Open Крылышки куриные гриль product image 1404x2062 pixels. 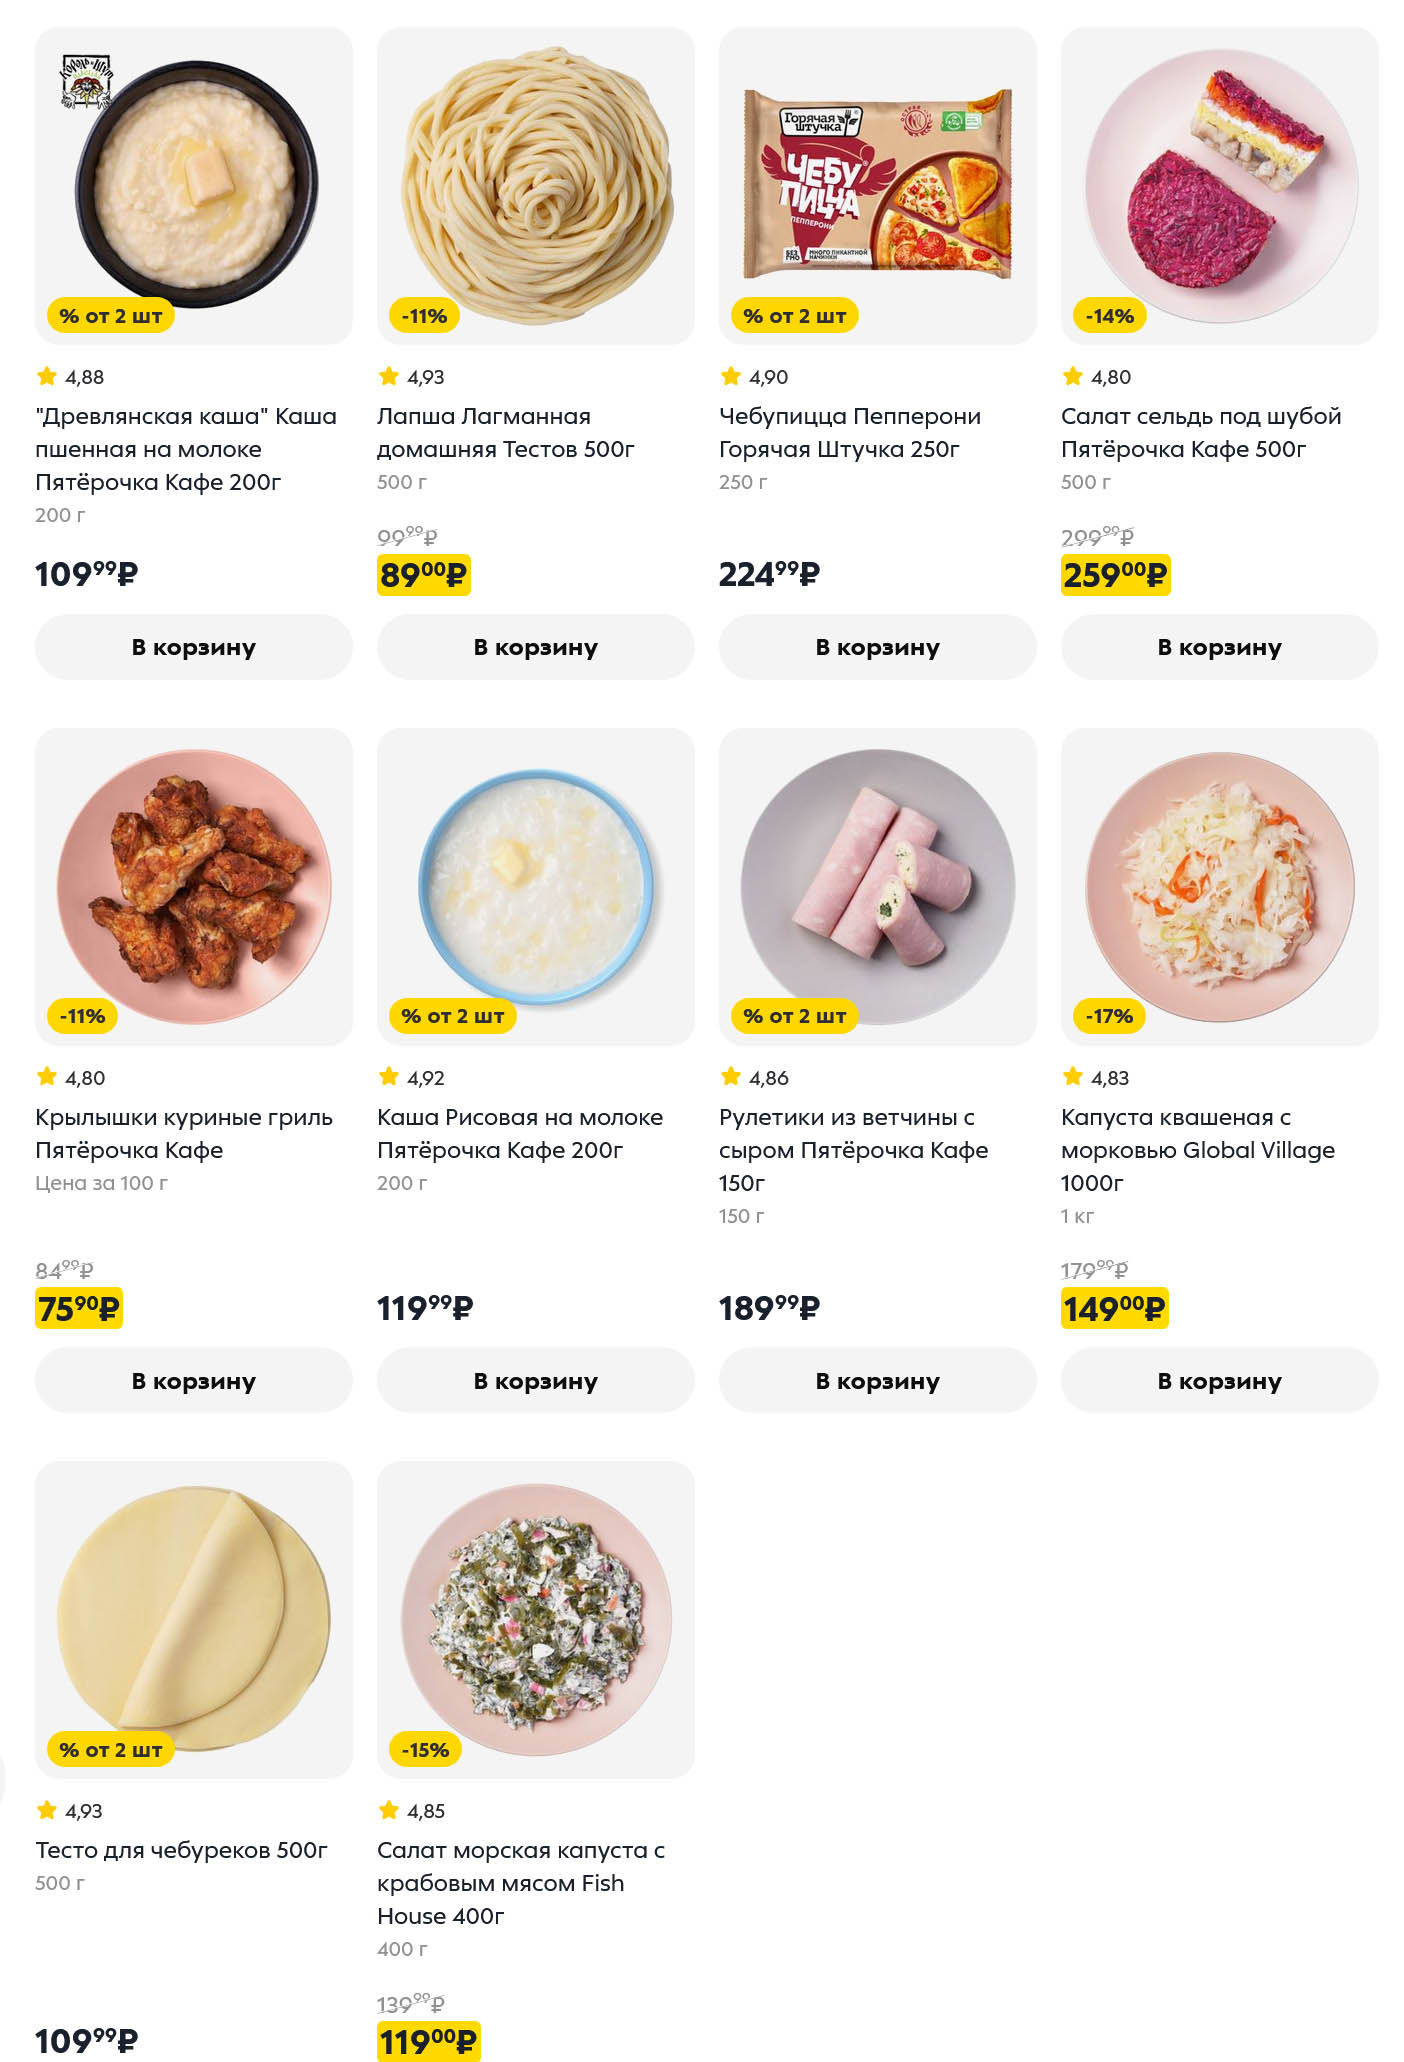coord(193,886)
